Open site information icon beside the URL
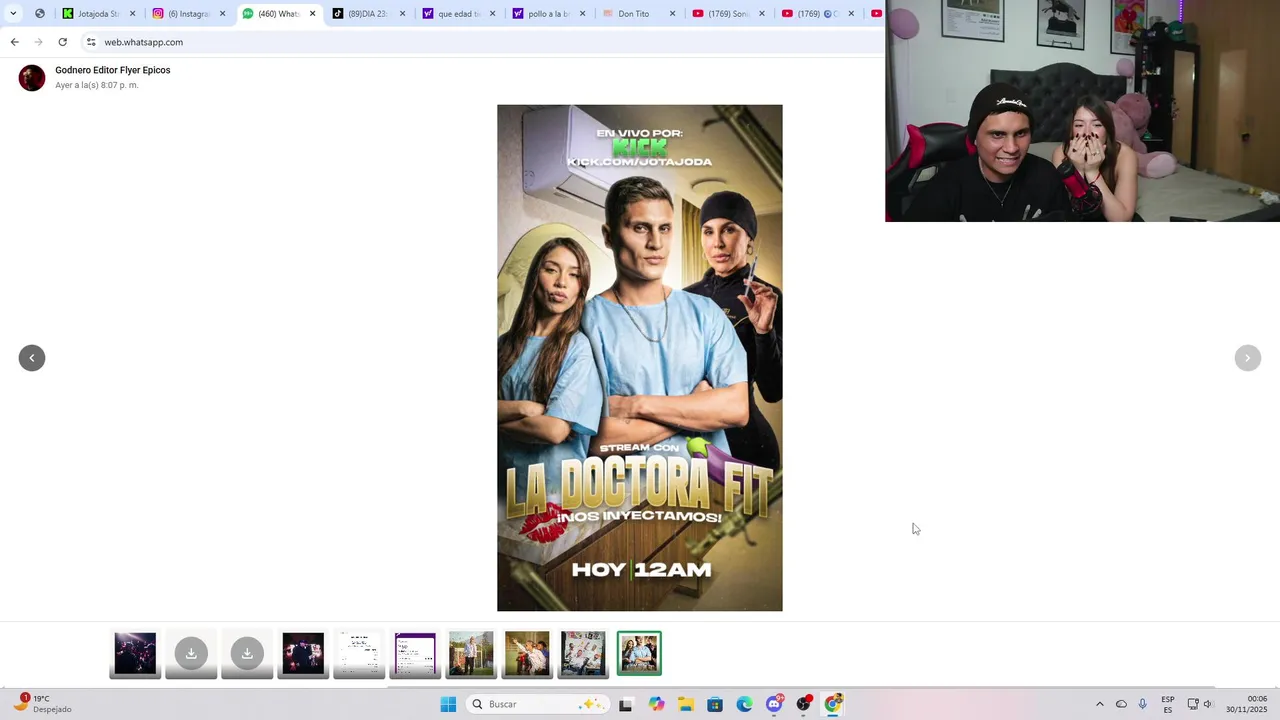1280x720 pixels. pyautogui.click(x=91, y=42)
